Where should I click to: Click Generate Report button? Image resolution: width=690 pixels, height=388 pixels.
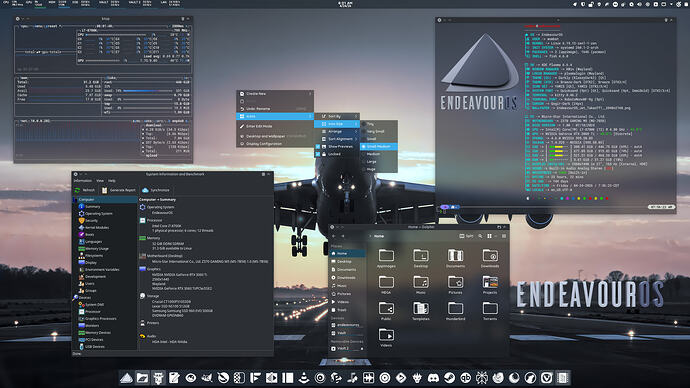point(118,190)
